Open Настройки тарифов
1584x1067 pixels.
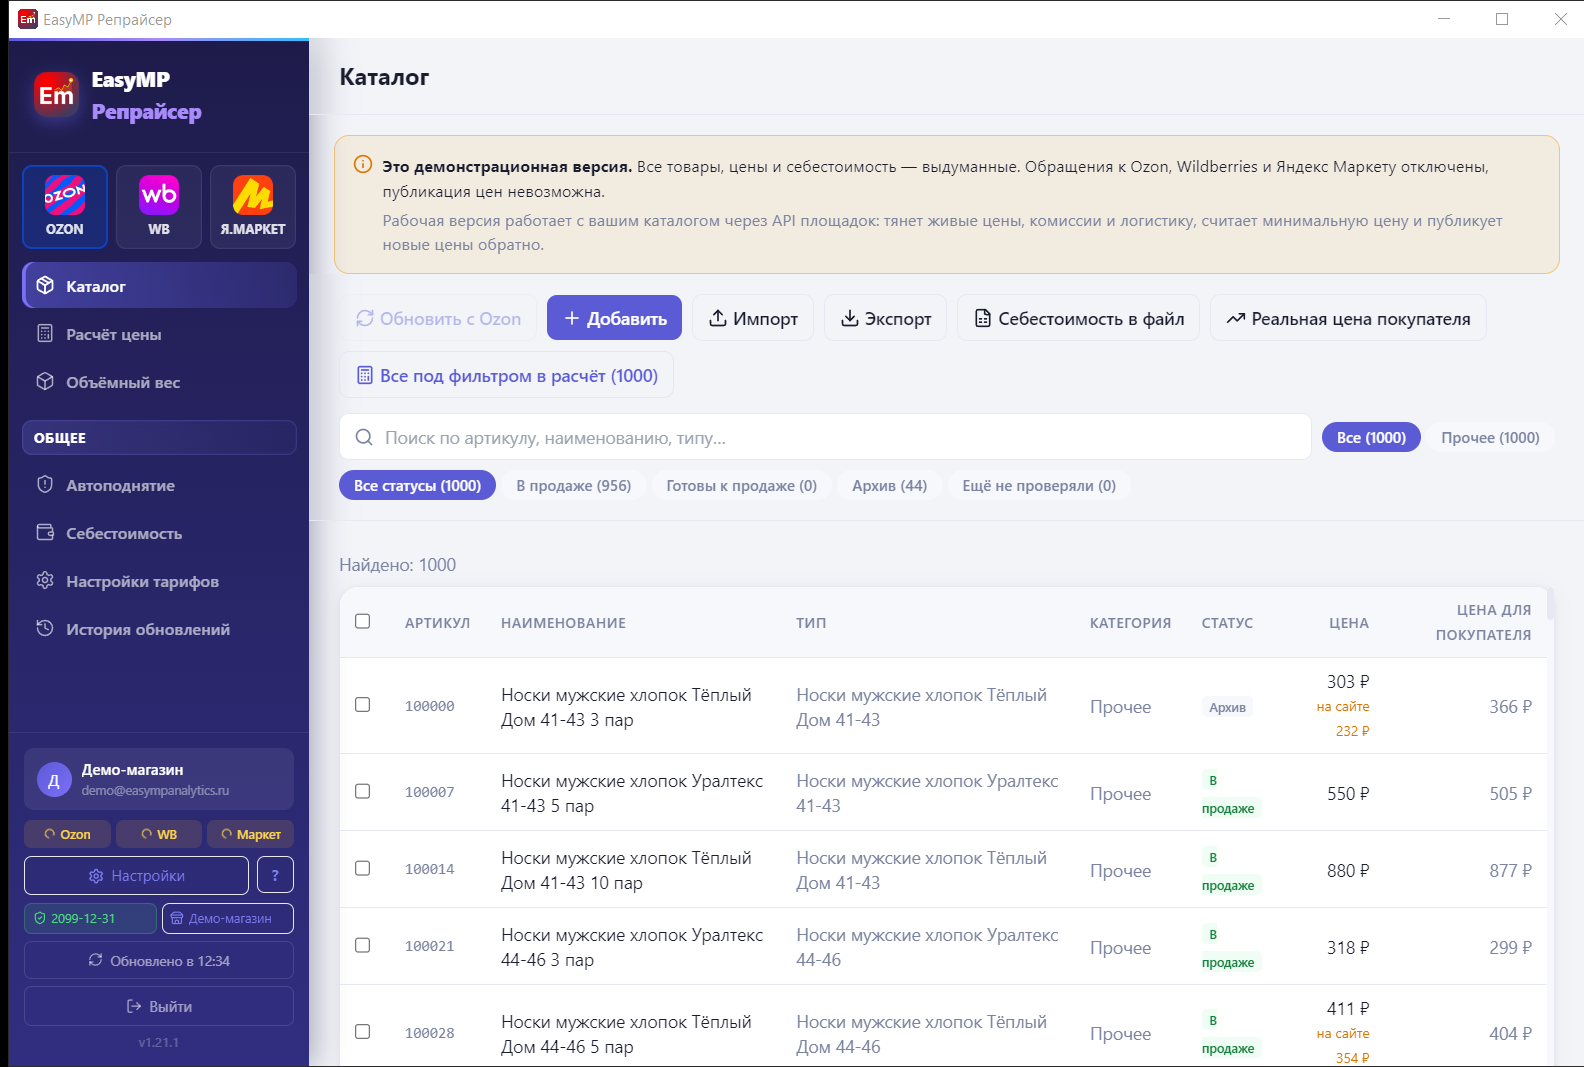[x=160, y=581]
